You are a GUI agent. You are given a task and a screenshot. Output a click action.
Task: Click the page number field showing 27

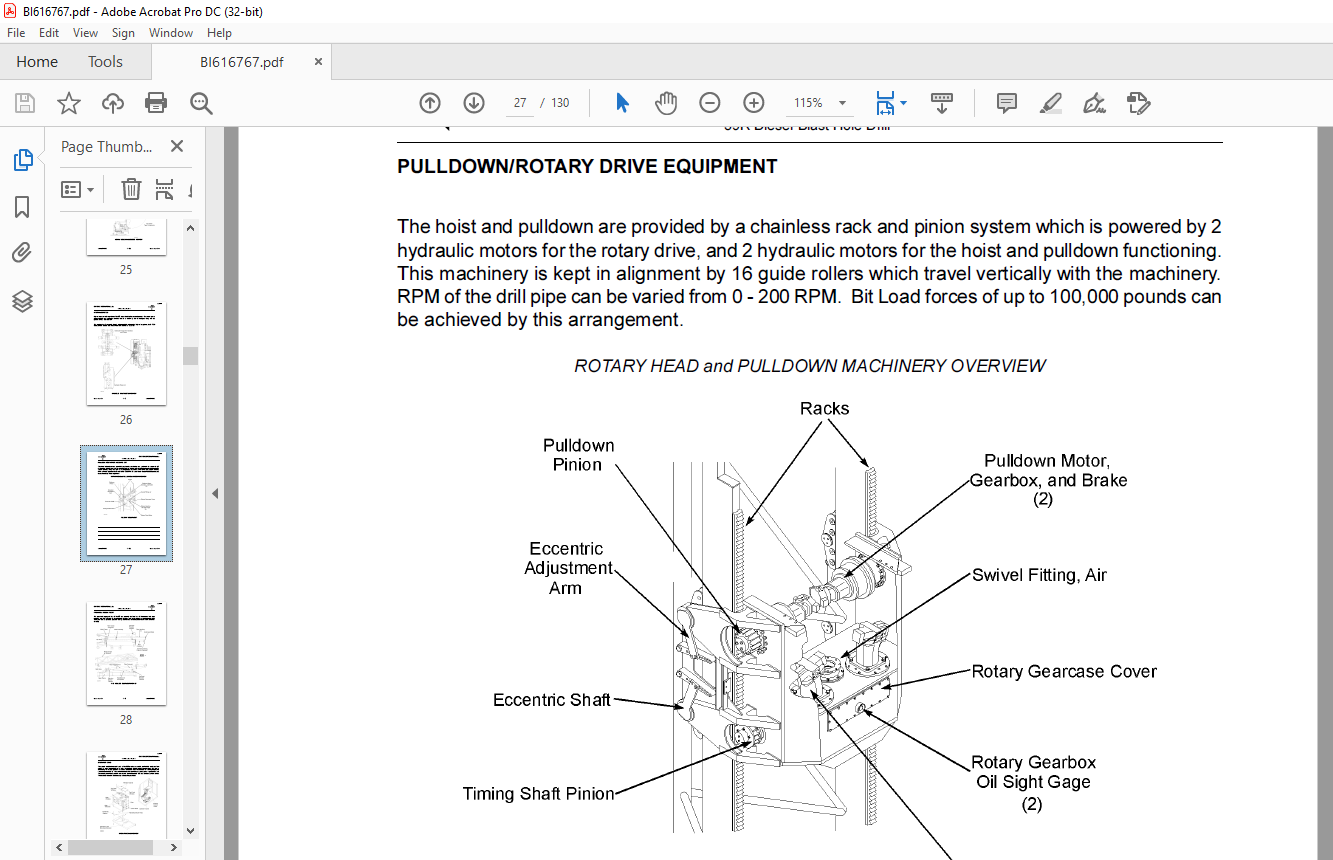coord(520,103)
